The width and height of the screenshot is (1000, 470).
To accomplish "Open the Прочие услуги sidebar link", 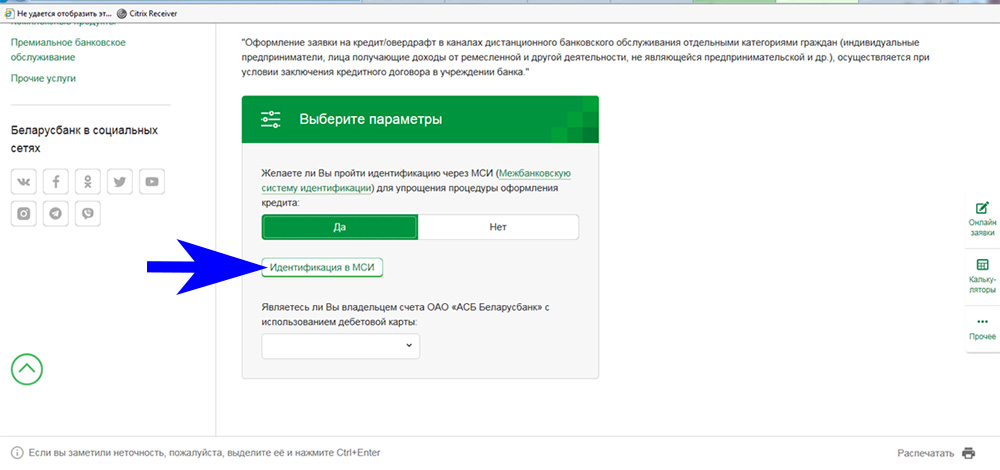I will tap(43, 78).
